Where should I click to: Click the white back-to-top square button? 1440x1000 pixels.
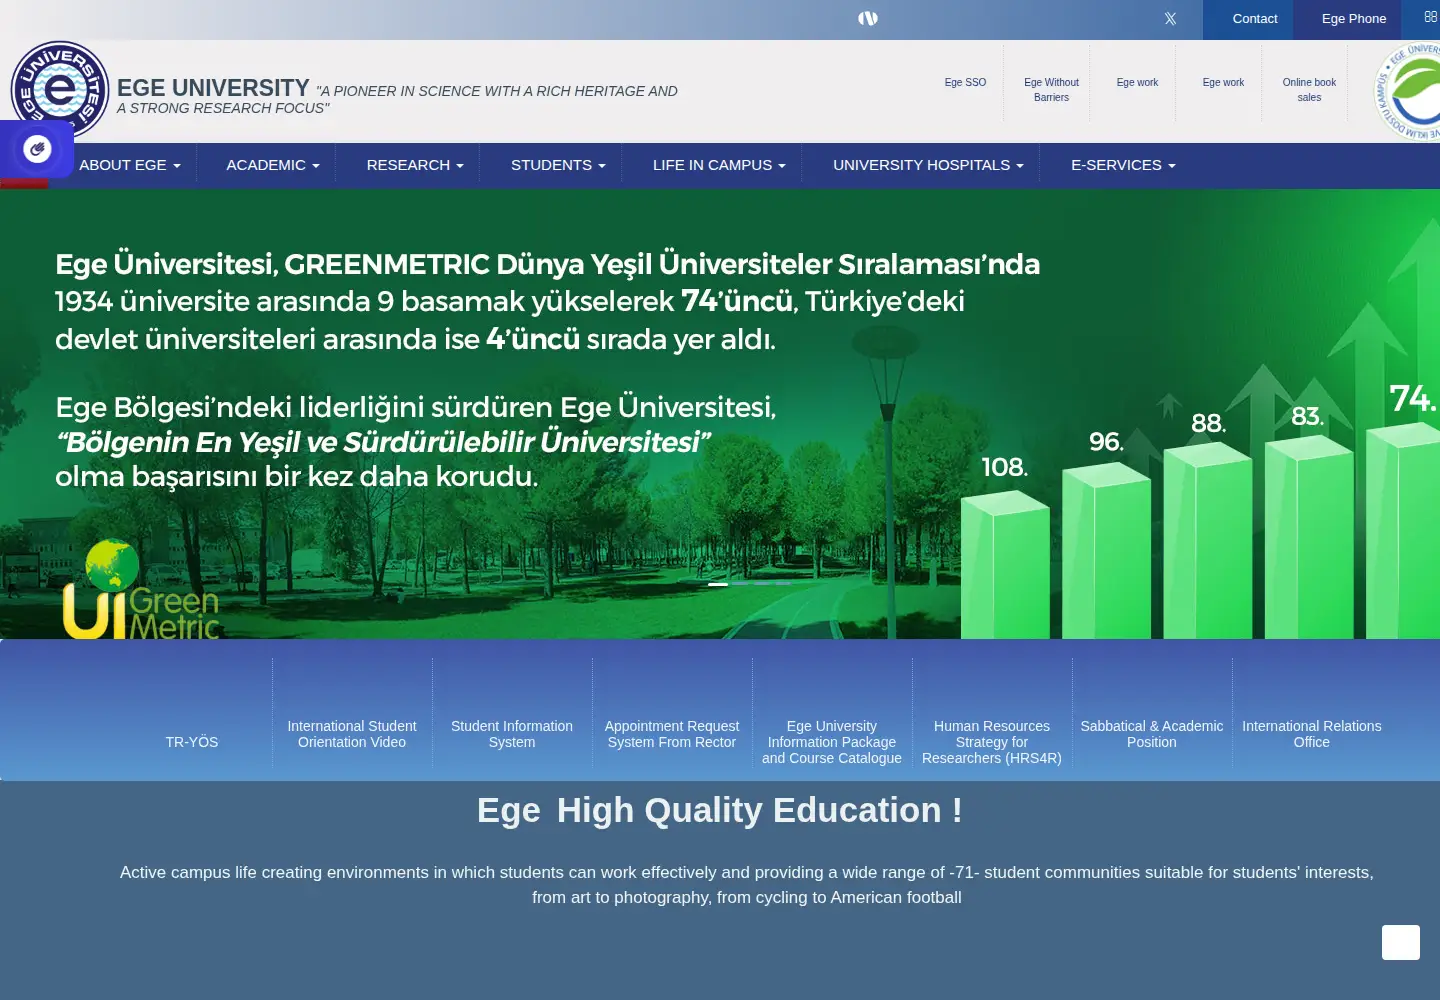[1401, 942]
